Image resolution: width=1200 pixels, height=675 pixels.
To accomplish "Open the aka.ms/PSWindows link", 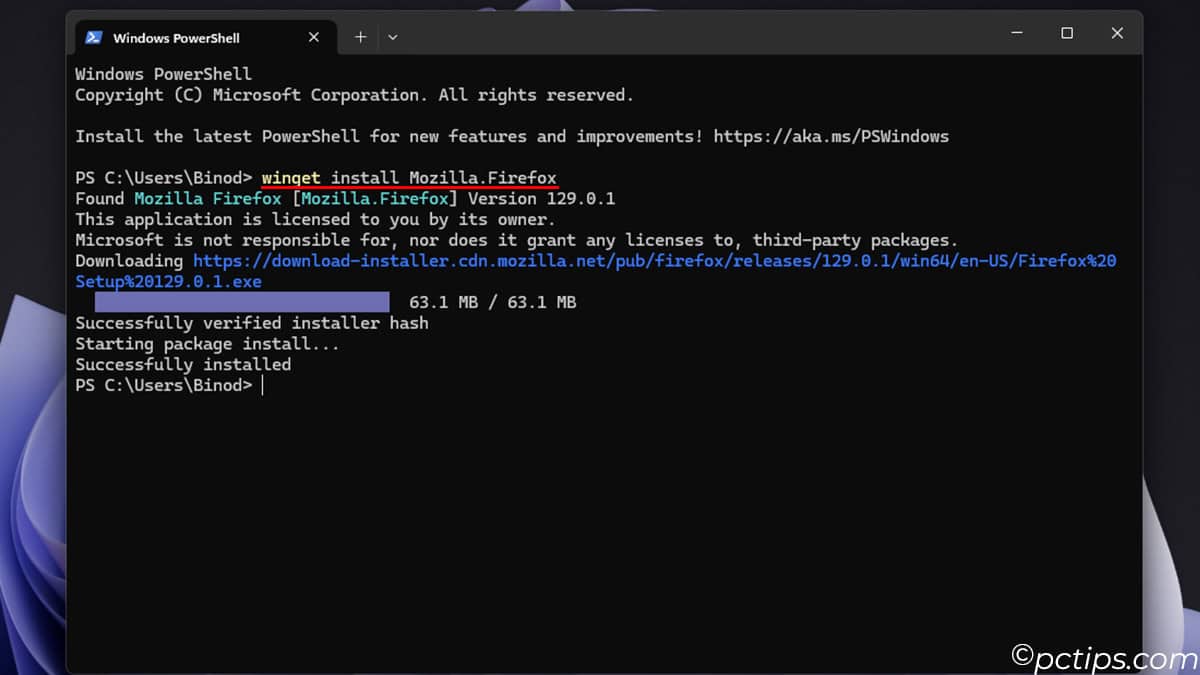I will [x=830, y=136].
